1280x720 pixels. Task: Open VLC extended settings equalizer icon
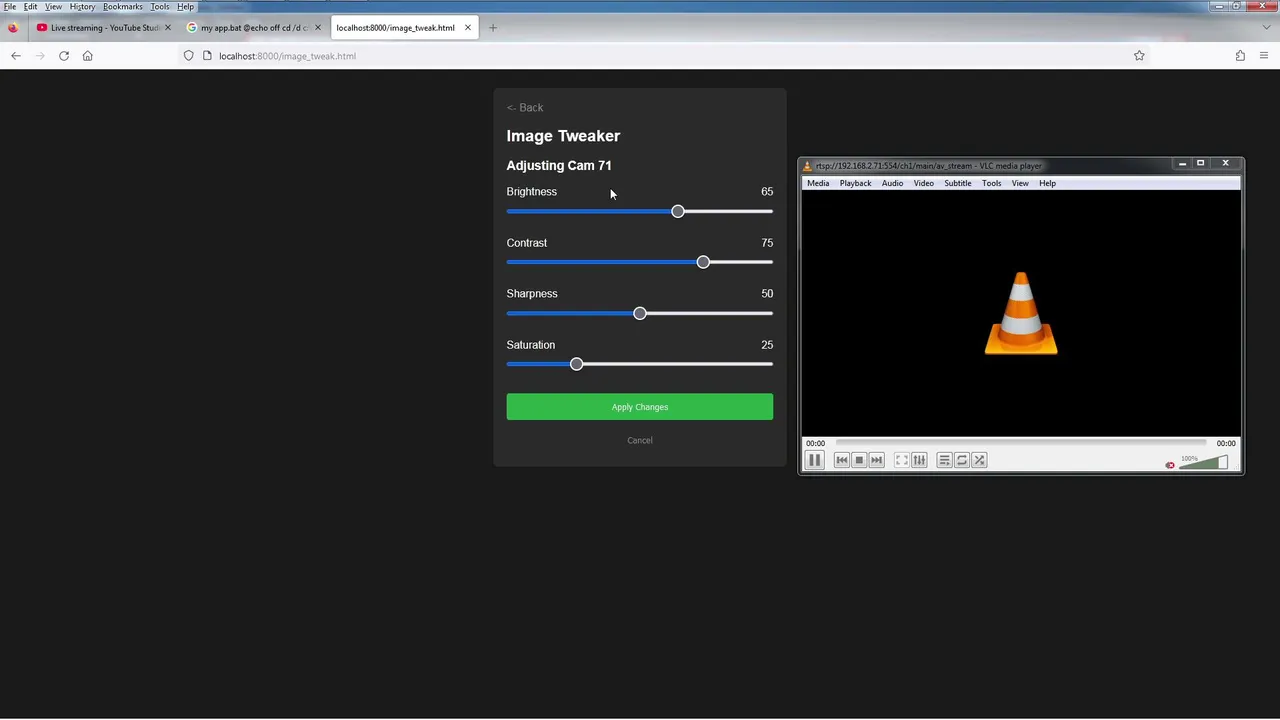point(919,460)
